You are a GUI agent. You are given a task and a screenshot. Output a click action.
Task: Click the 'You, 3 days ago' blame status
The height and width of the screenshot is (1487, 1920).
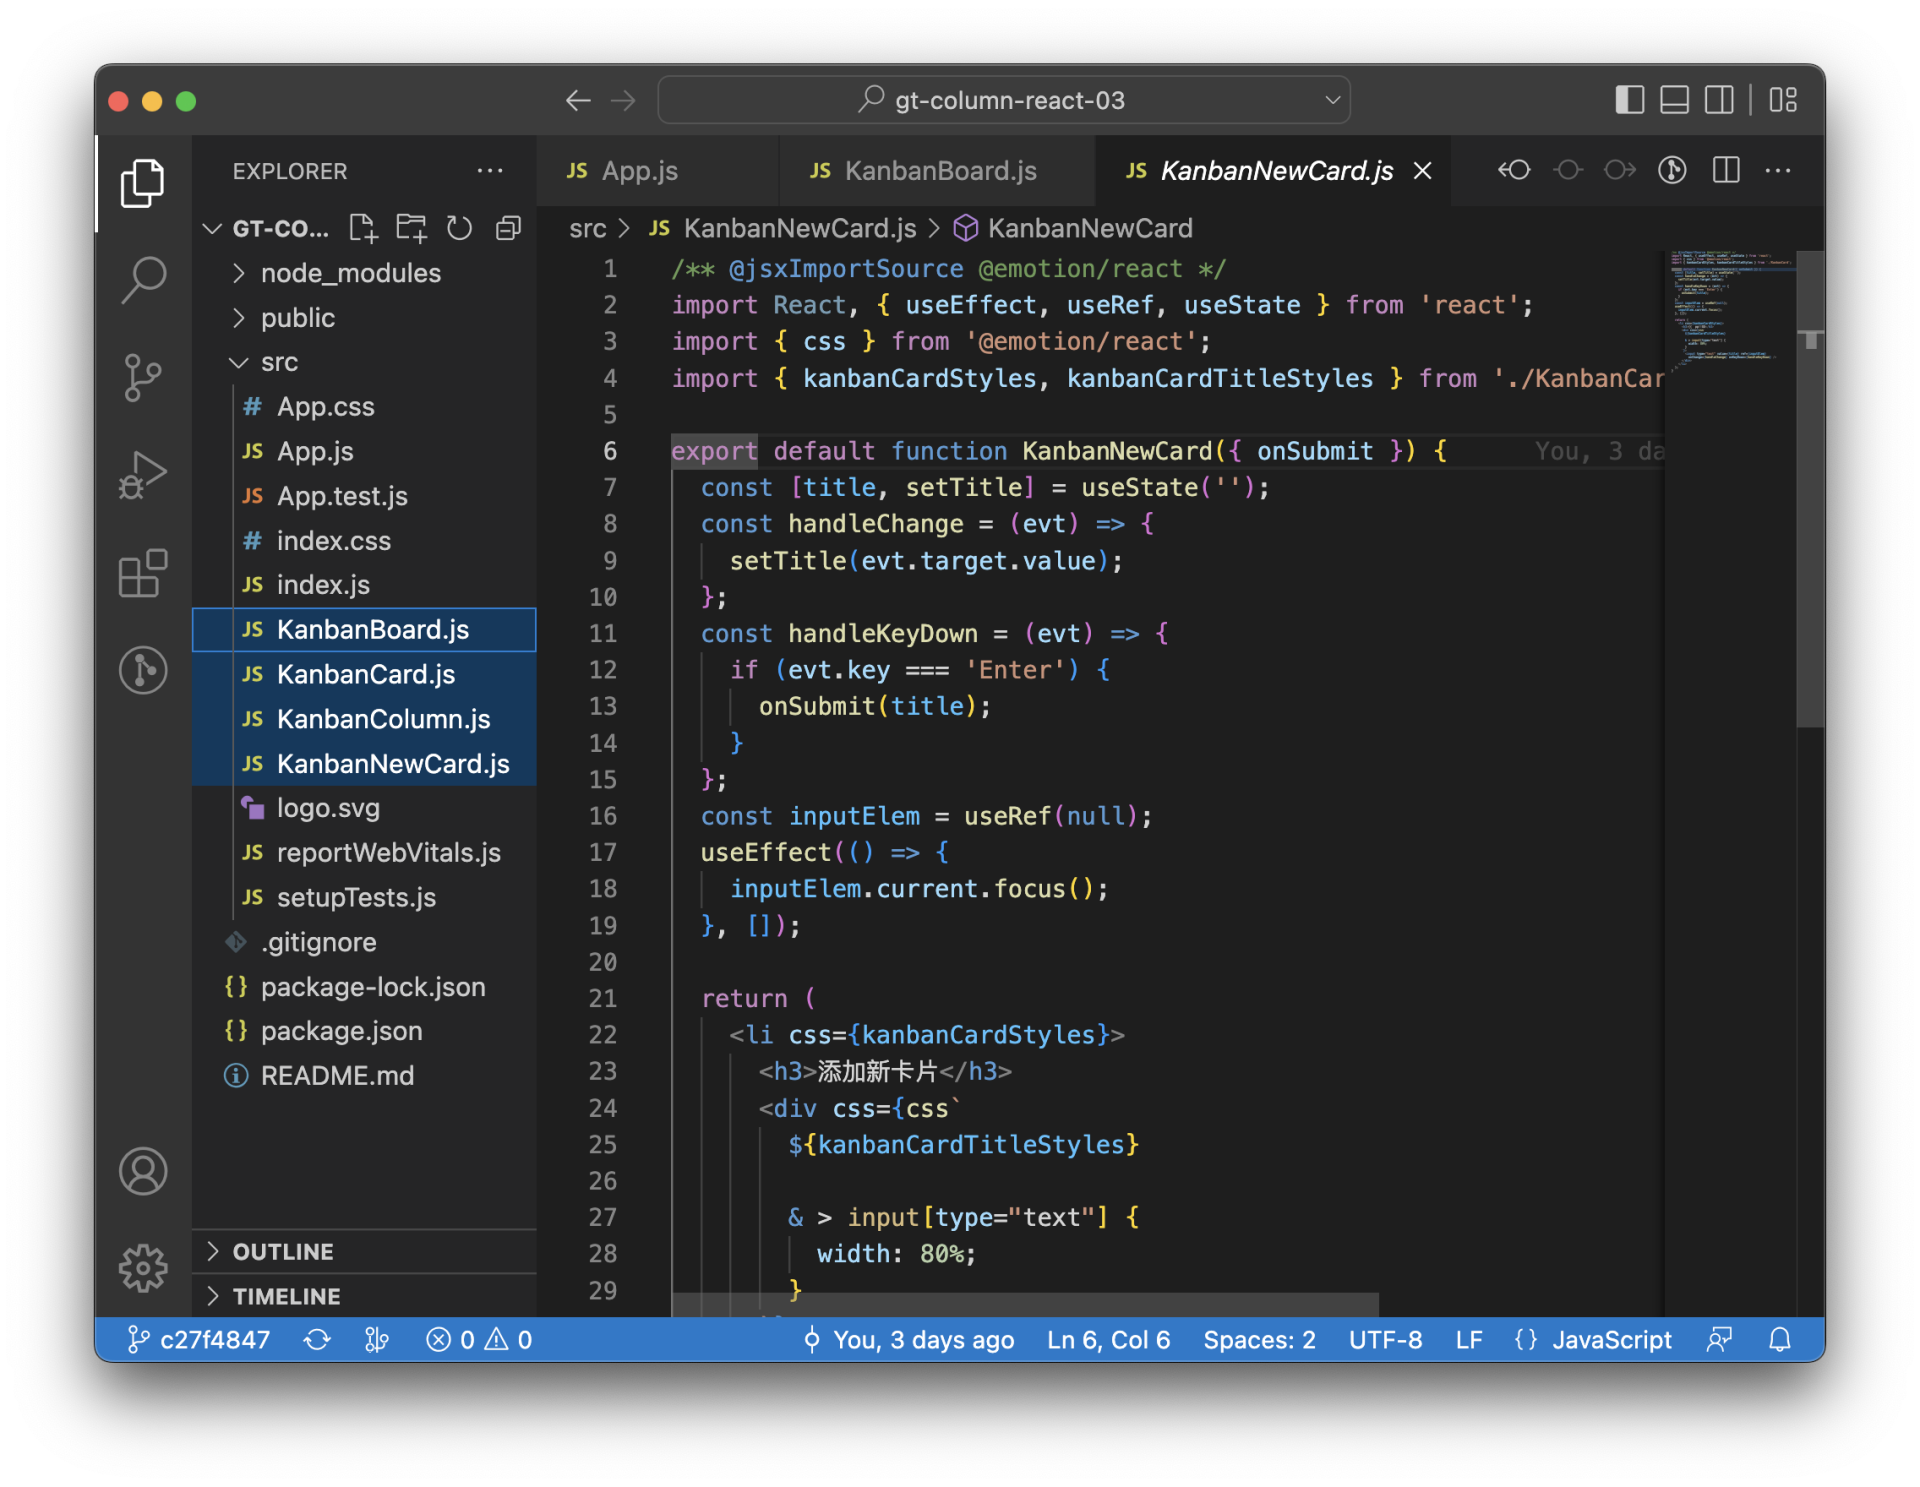click(909, 1339)
